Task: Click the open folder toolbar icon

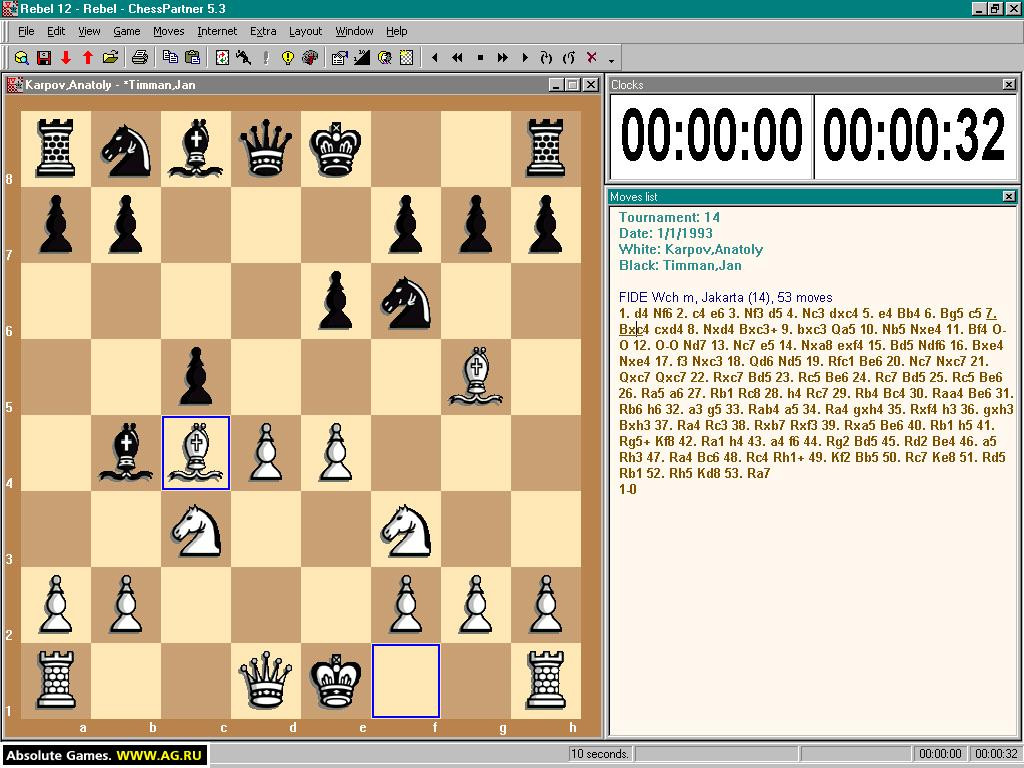Action: (x=110, y=57)
